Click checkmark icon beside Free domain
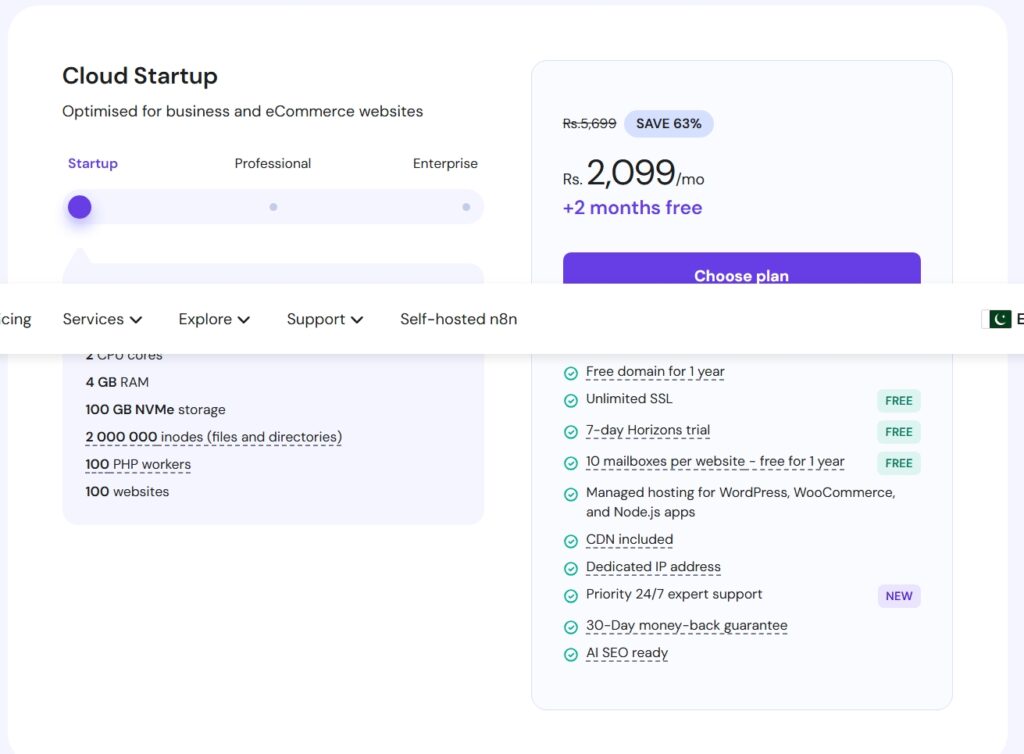The image size is (1024, 754). pos(571,373)
